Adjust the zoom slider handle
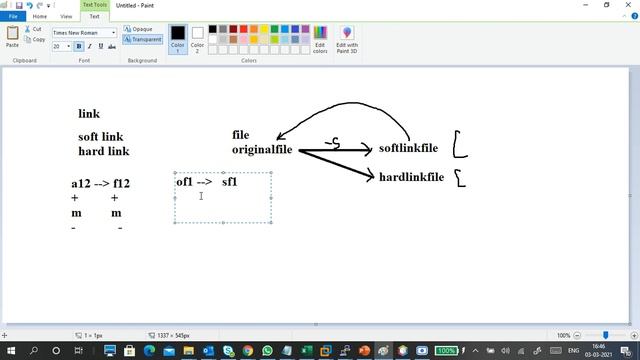Image resolution: width=640 pixels, height=360 pixels. [606, 335]
